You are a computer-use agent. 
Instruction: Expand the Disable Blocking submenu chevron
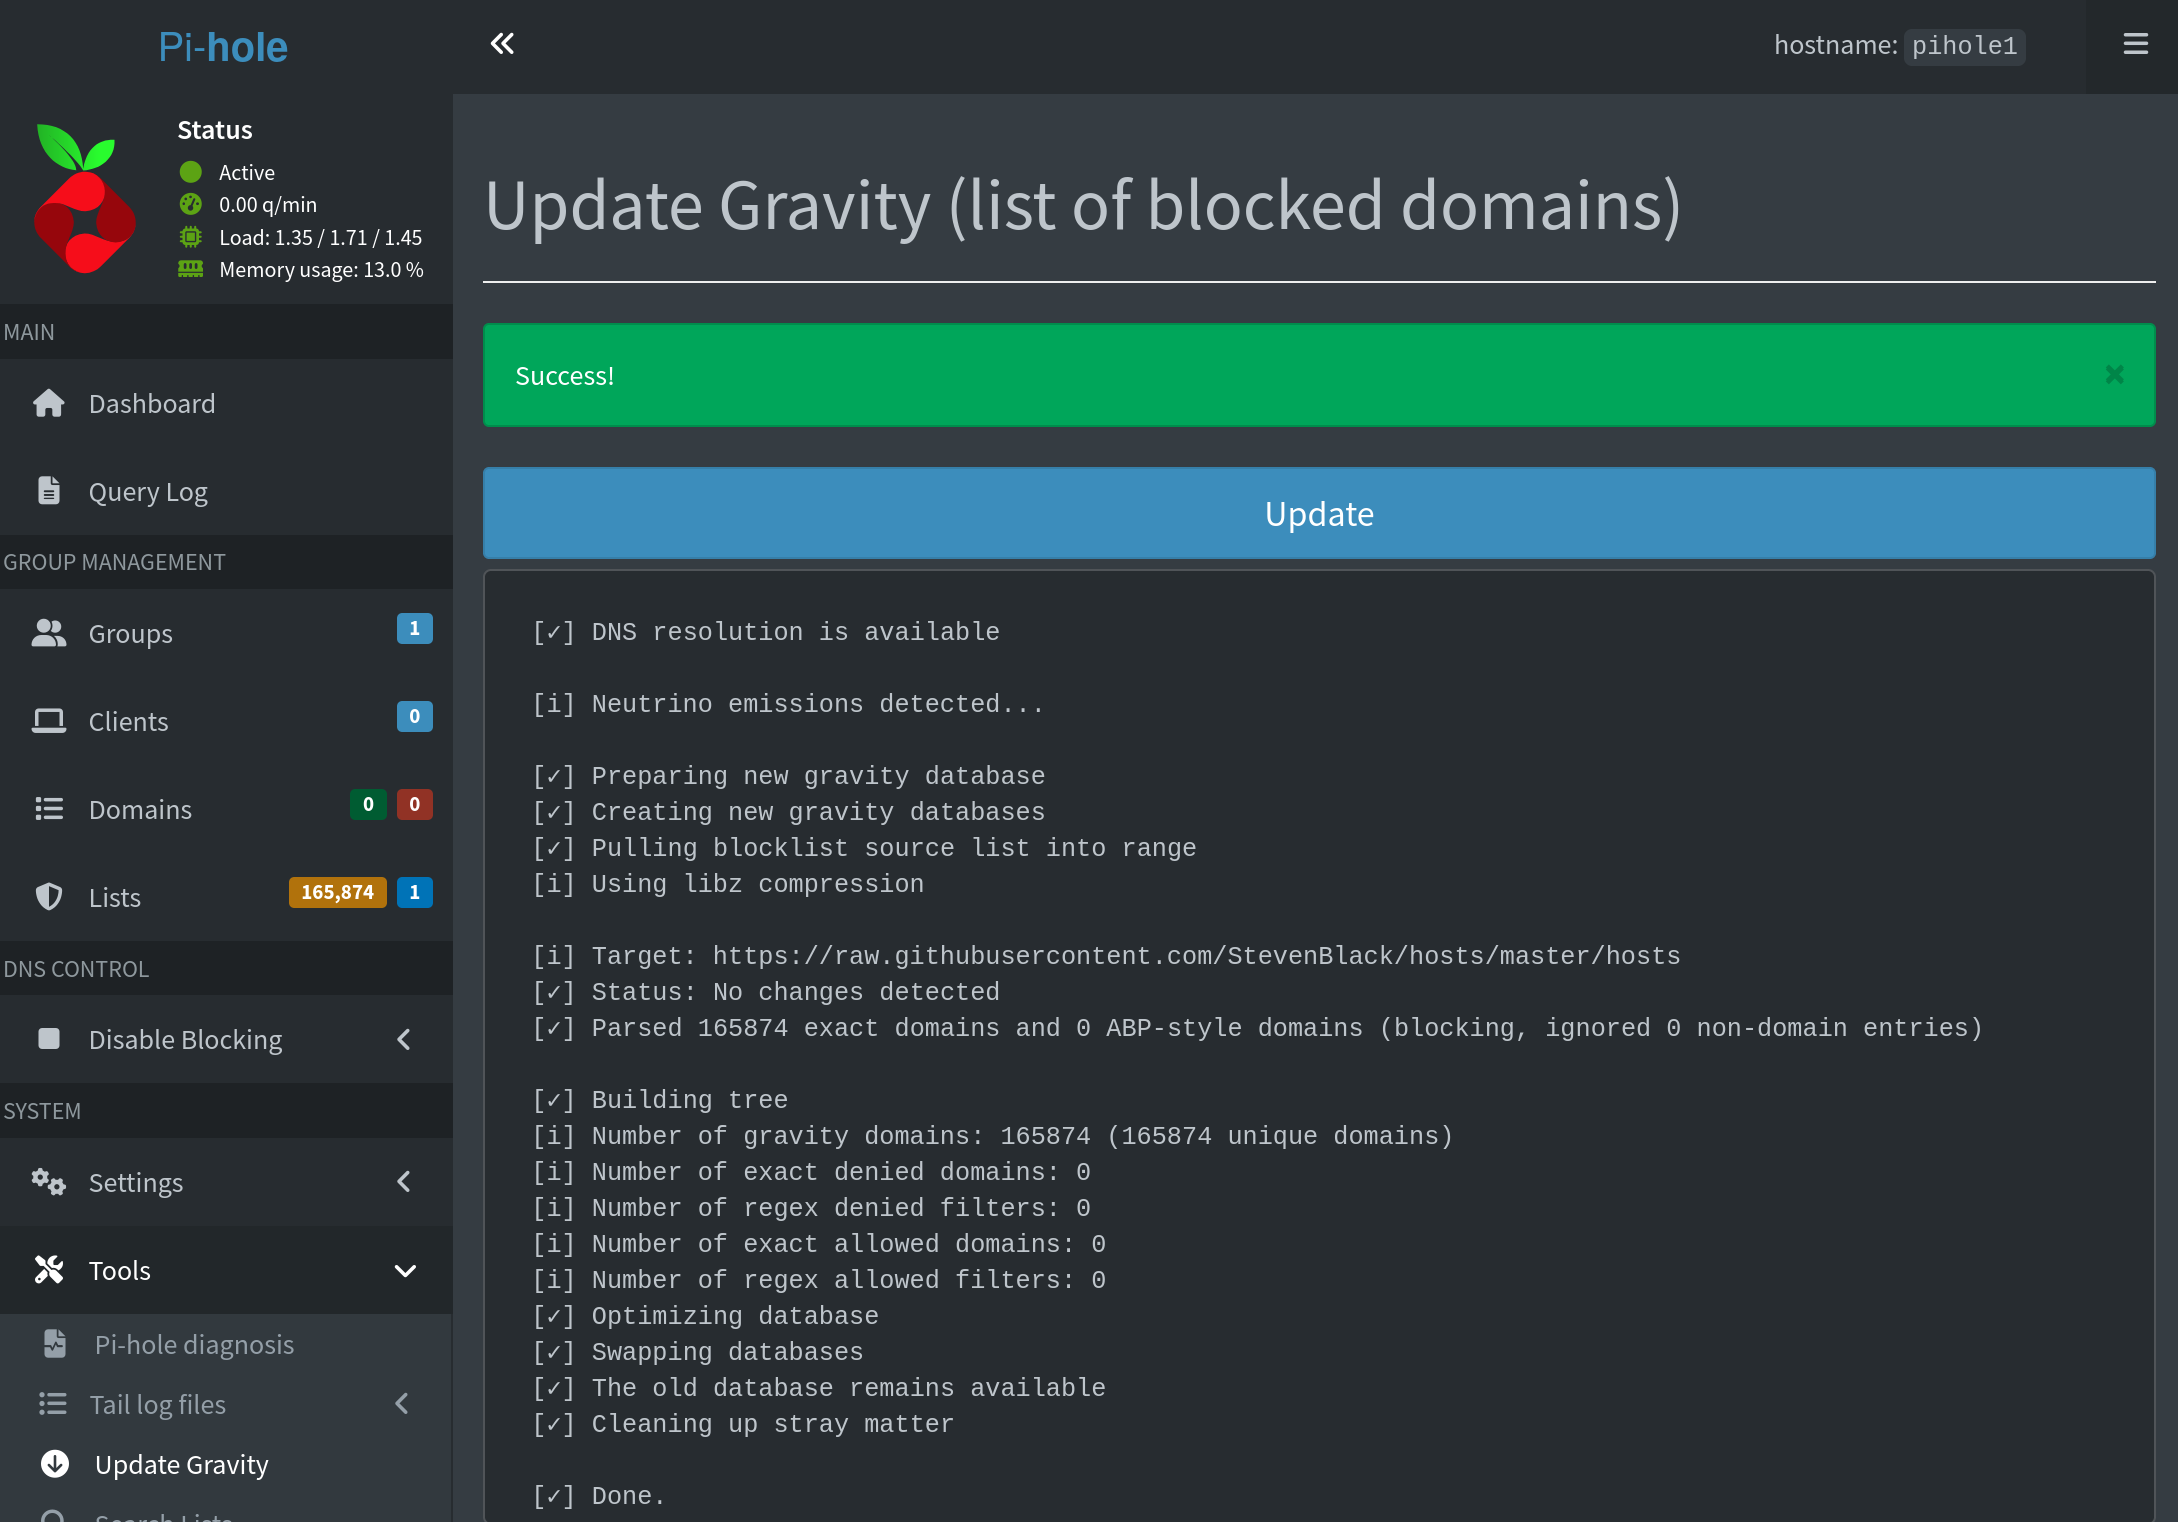point(404,1039)
